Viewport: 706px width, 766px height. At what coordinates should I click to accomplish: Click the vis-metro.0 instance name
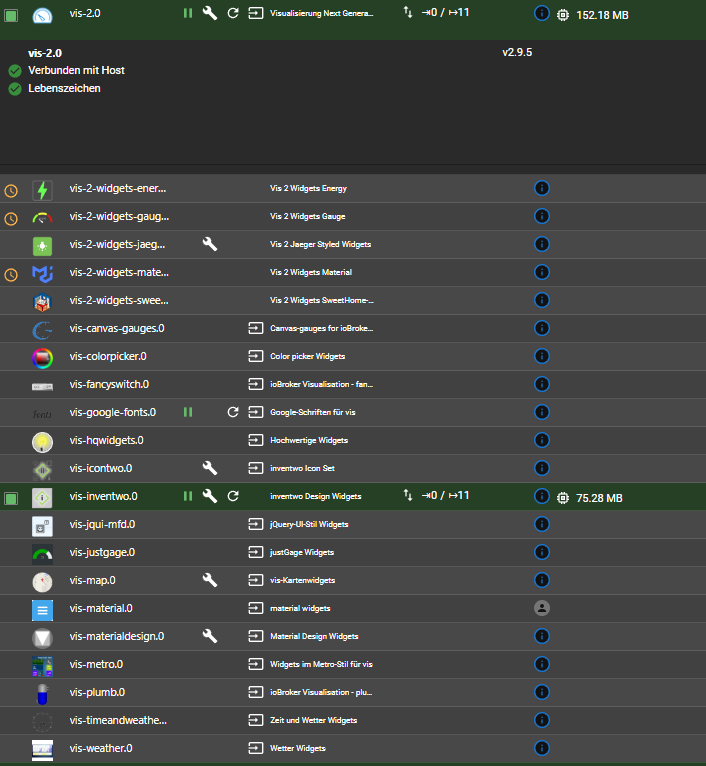(96, 664)
